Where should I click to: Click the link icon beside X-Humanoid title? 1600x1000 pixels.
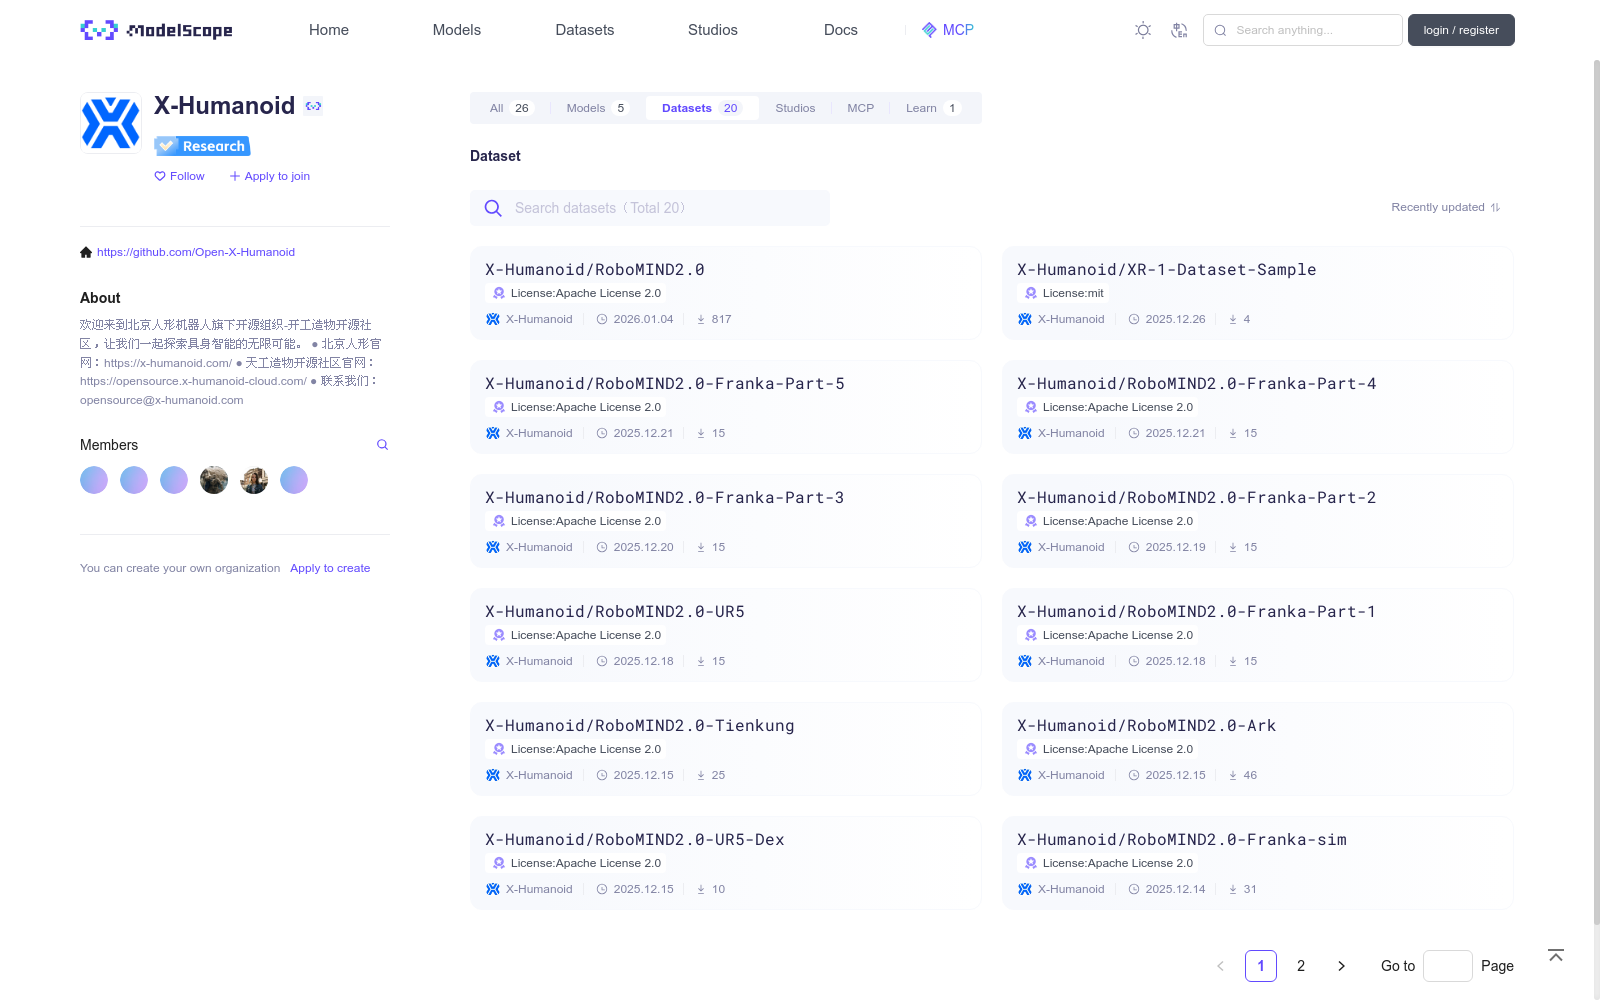[314, 106]
